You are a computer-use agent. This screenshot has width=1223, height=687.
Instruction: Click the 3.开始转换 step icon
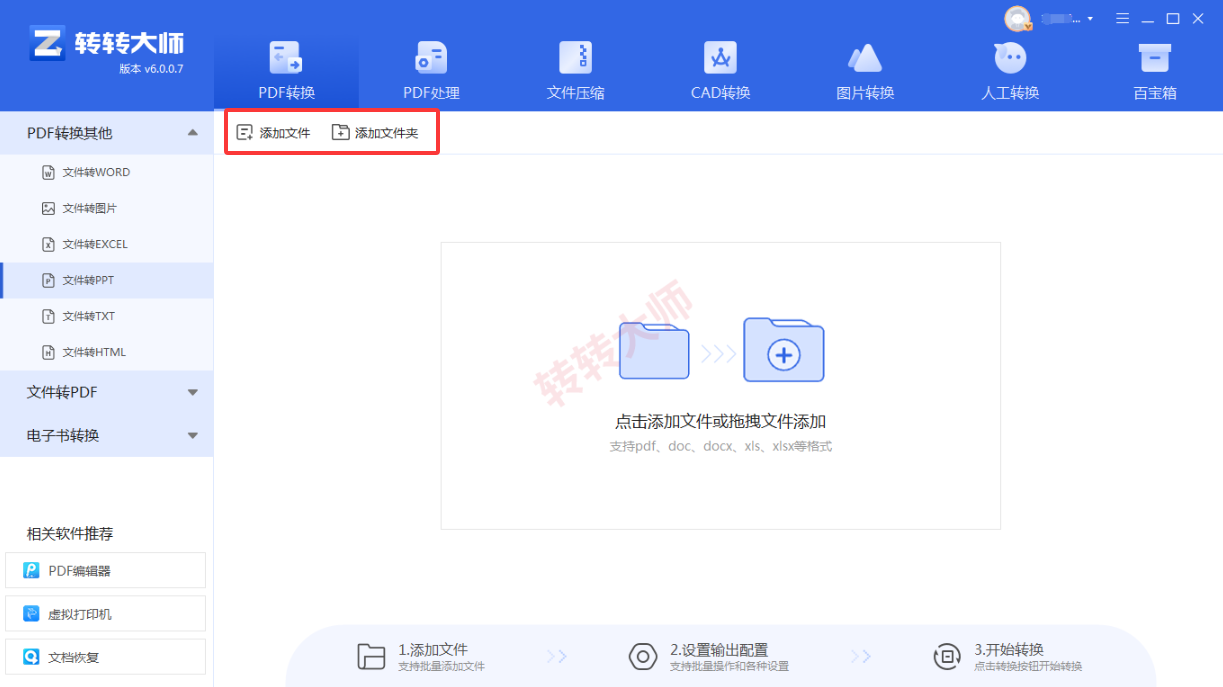point(946,656)
